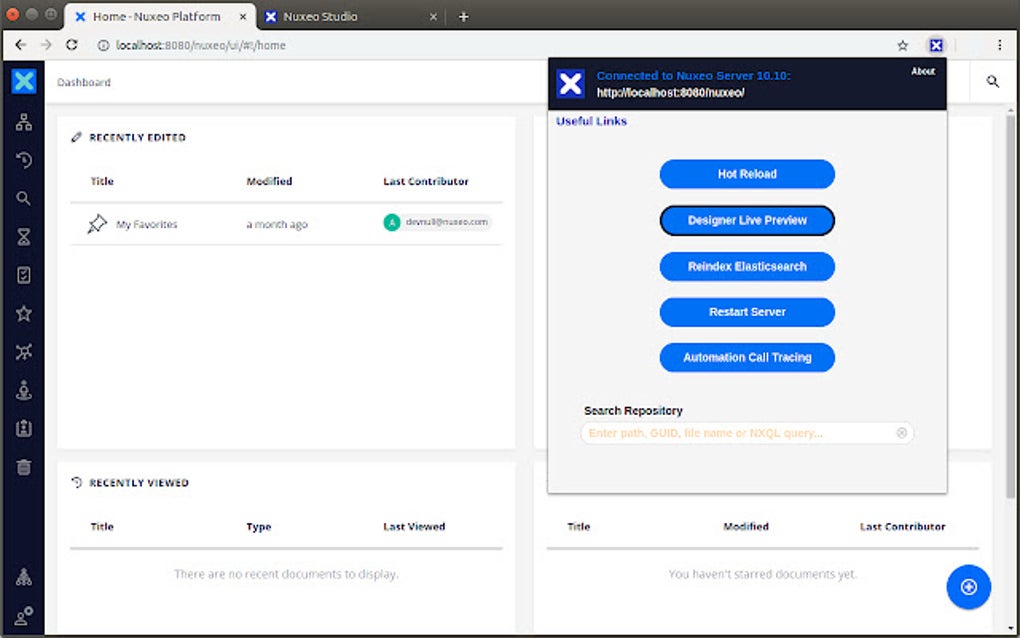Select the Favorites star icon
This screenshot has height=638, width=1020.
[x=23, y=312]
